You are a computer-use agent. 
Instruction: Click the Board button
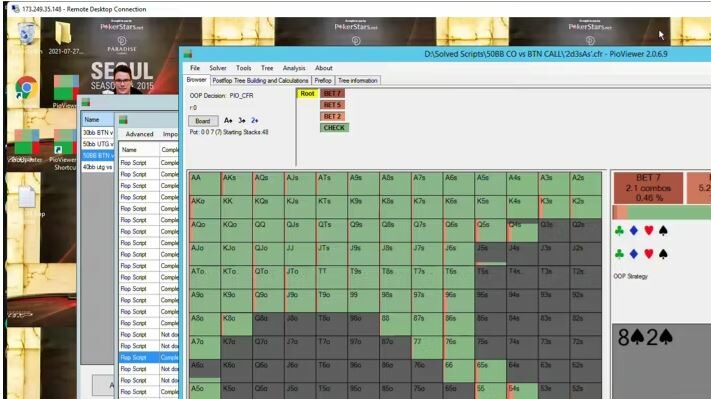pos(203,121)
